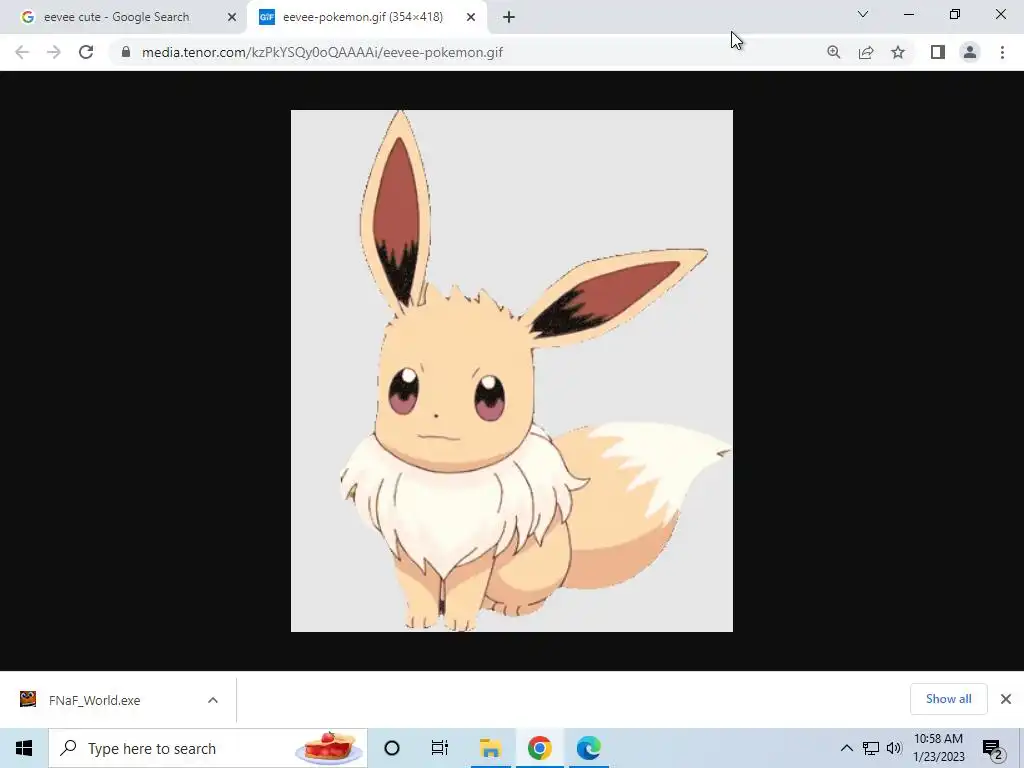
Task: Open Task View on taskbar
Action: (x=440, y=748)
